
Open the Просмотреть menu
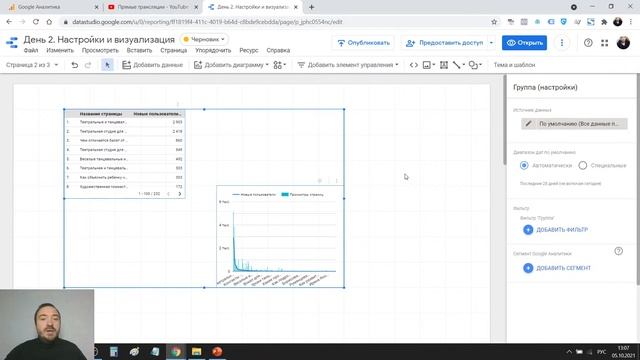point(100,50)
